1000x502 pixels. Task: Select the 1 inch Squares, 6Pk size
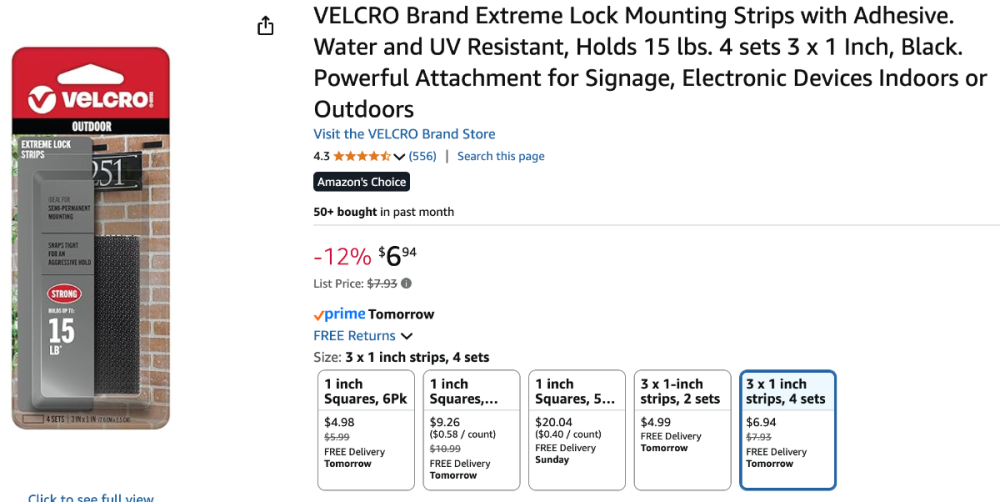point(365,430)
